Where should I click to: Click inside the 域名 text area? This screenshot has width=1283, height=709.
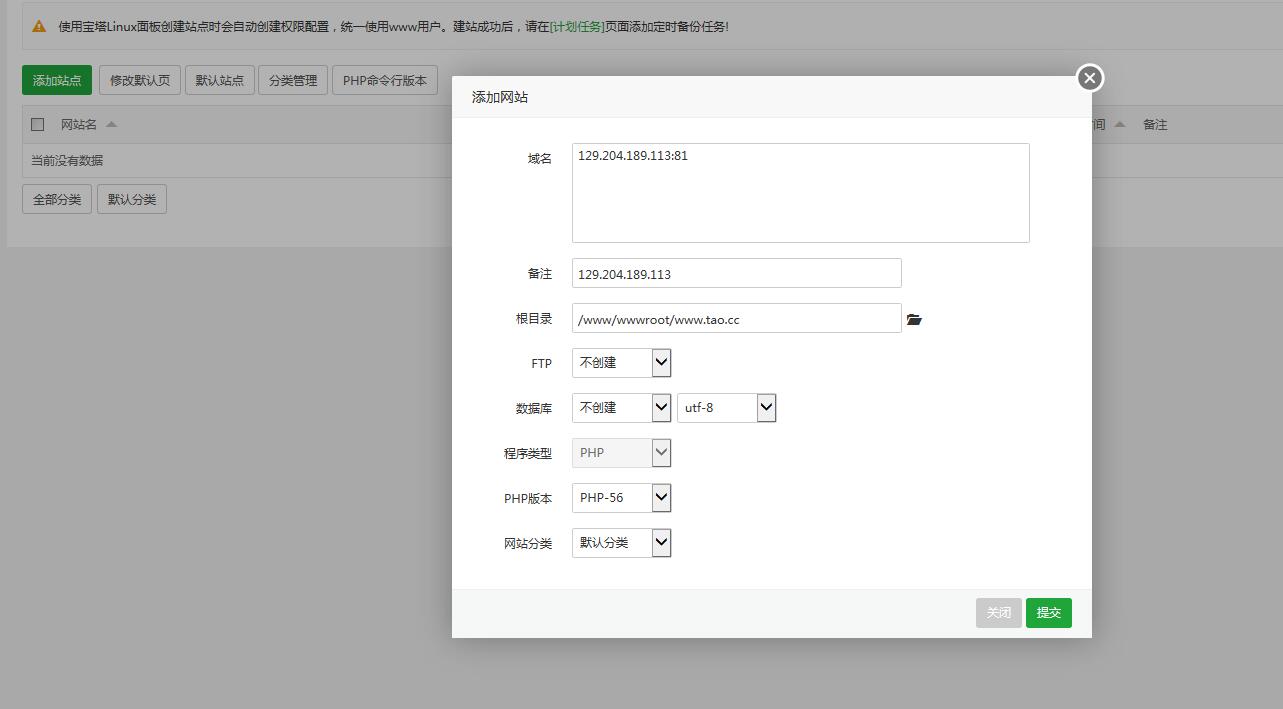click(800, 193)
